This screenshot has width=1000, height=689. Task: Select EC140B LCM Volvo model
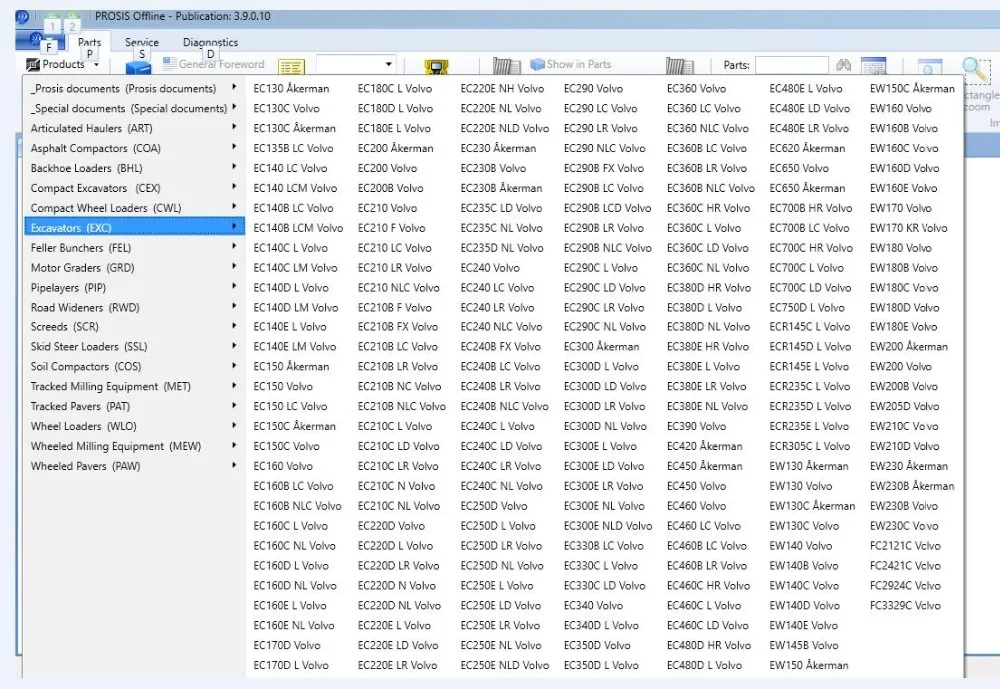[x=298, y=228]
